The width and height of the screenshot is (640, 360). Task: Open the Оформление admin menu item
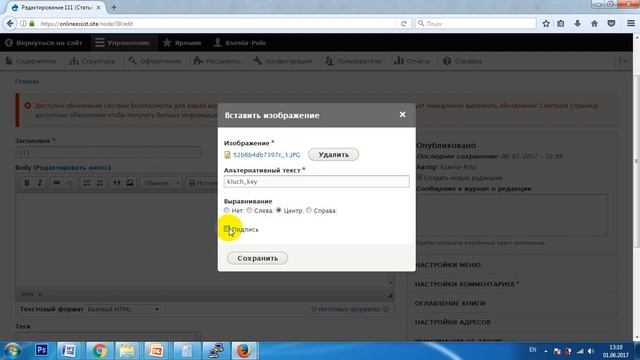tap(155, 61)
